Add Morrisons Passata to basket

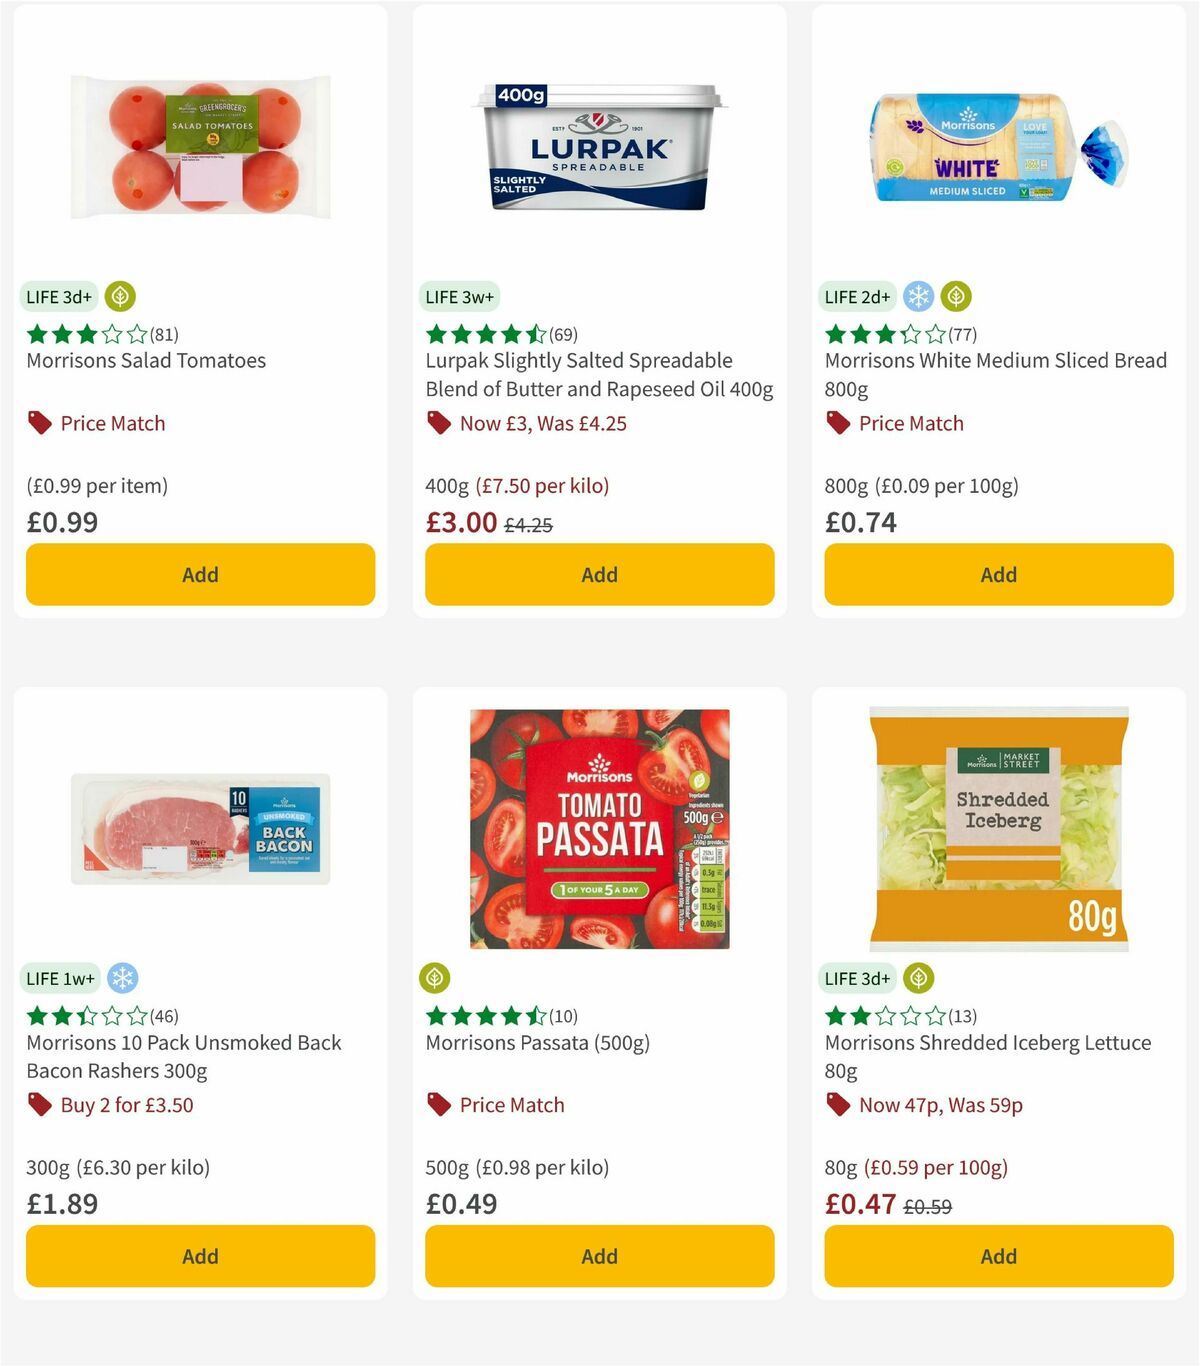(x=599, y=1256)
